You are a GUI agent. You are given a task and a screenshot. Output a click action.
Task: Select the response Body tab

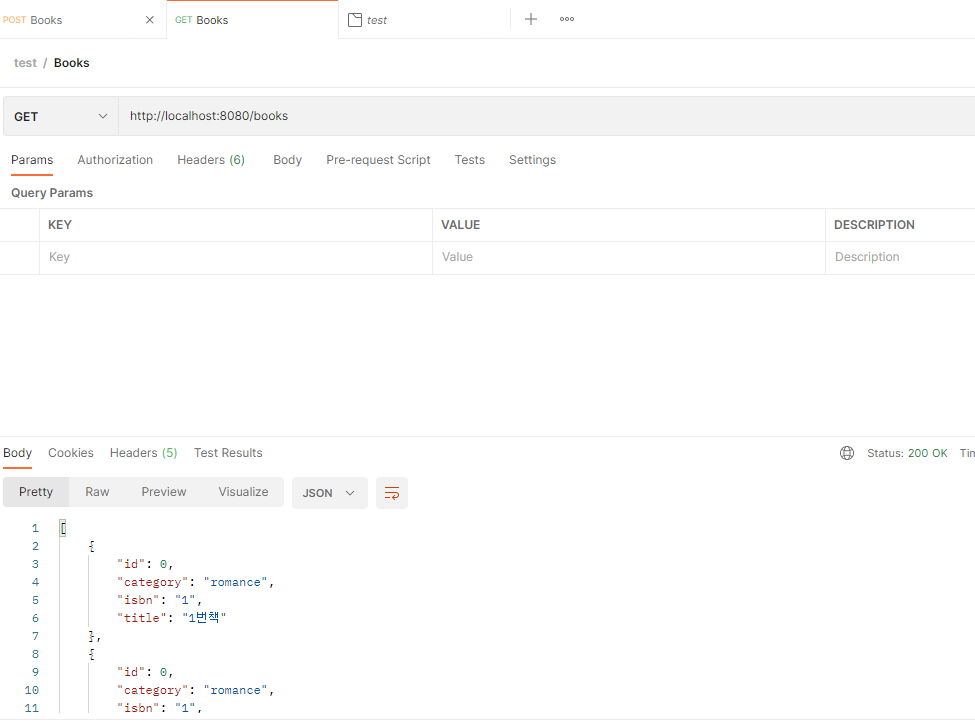tap(17, 453)
